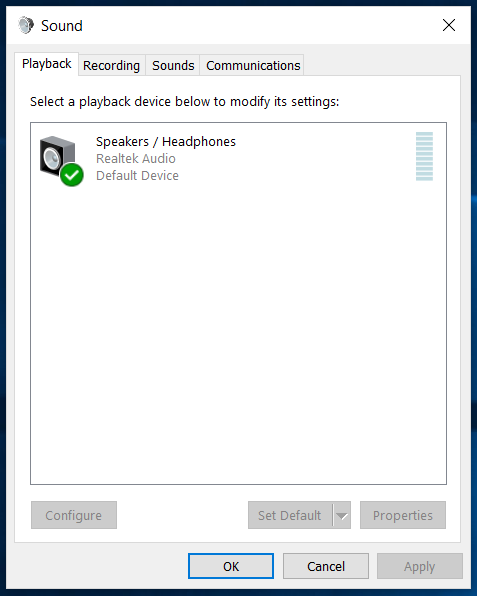Click the "Default Device" status text

pyautogui.click(x=137, y=176)
